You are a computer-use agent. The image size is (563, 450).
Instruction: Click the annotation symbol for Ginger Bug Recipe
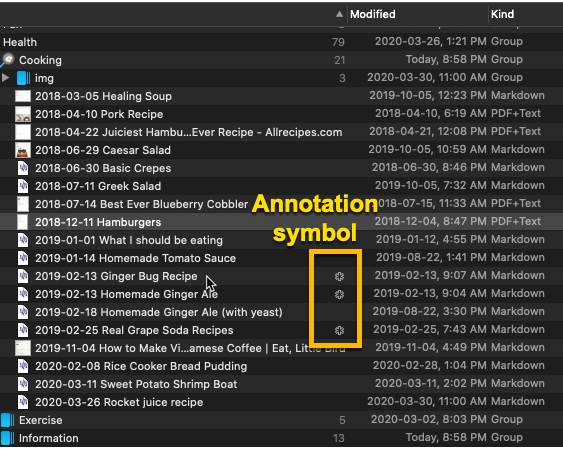tap(339, 276)
